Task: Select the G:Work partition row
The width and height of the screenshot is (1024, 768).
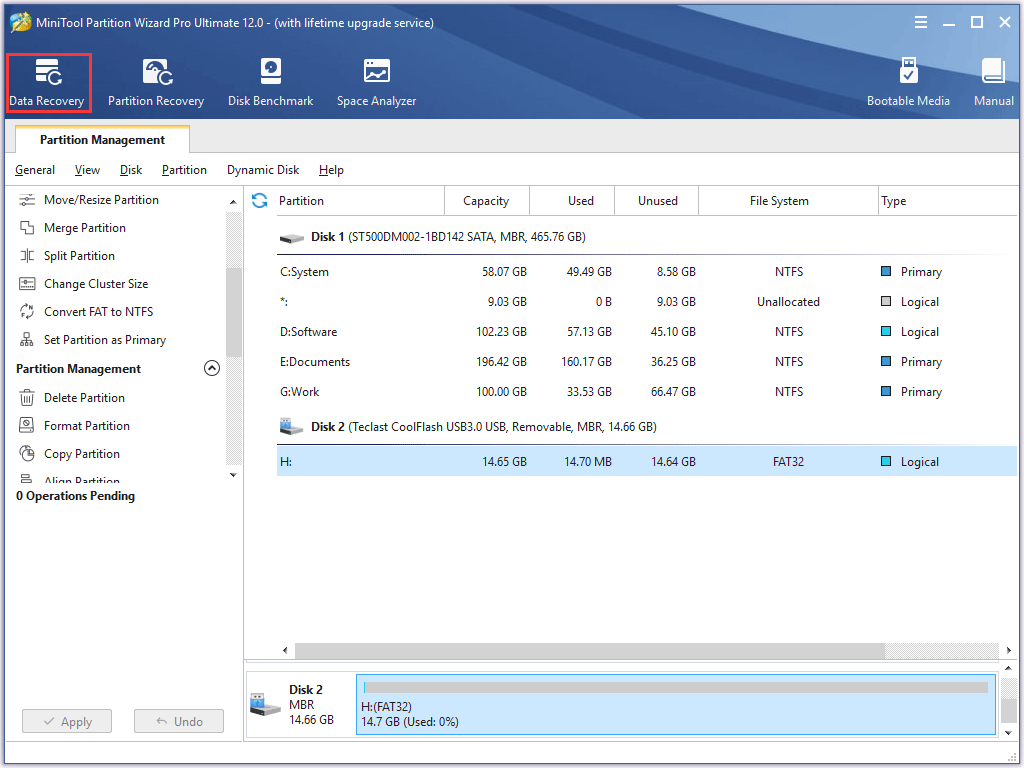Action: (x=647, y=392)
